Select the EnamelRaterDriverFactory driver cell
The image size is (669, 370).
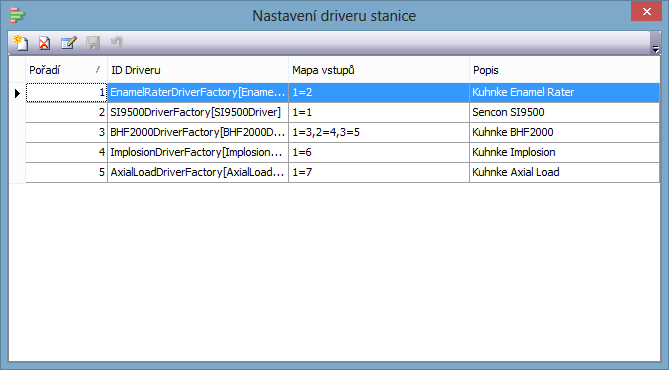pos(198,93)
